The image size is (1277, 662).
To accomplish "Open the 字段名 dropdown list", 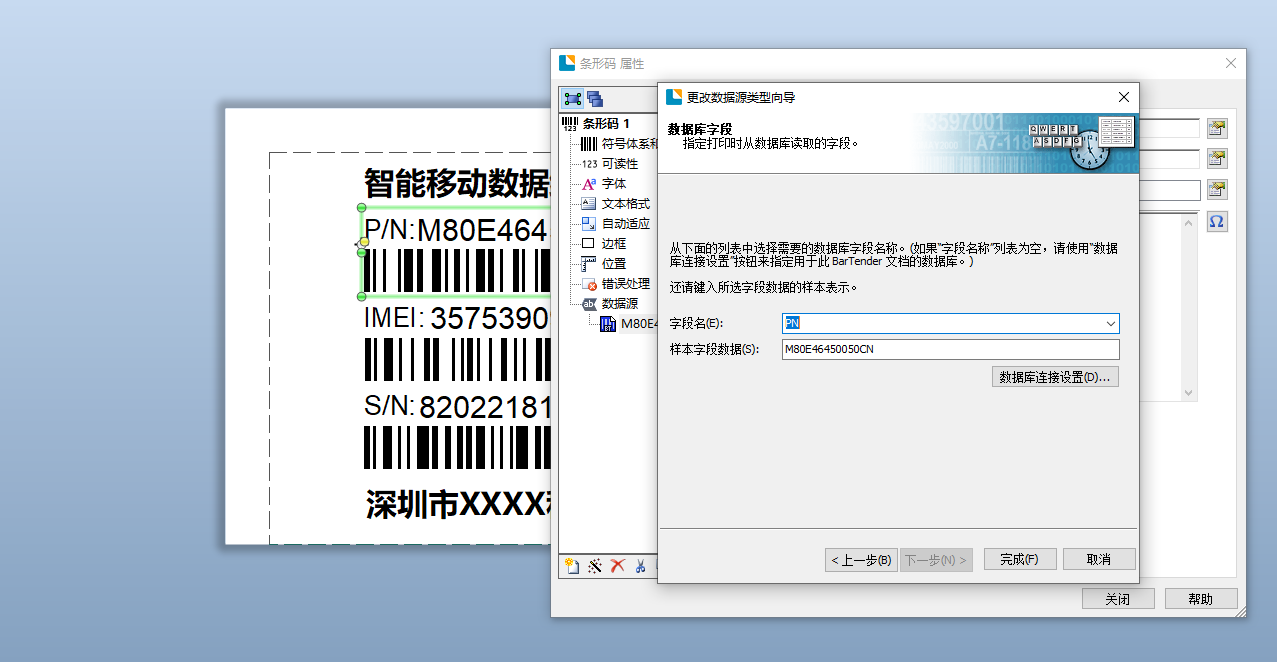I will [1110, 324].
